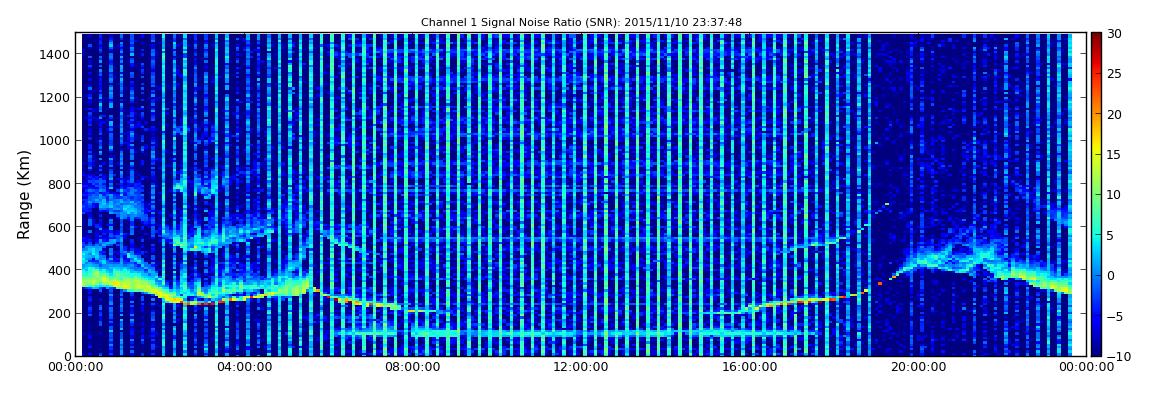Click the 16:00:00 time axis label
The height and width of the screenshot is (407, 1150).
click(x=748, y=367)
